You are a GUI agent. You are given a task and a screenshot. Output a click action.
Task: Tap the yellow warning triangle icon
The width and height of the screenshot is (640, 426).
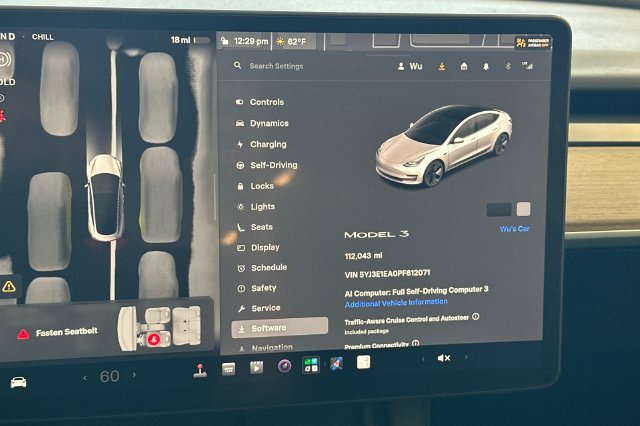tap(9, 286)
